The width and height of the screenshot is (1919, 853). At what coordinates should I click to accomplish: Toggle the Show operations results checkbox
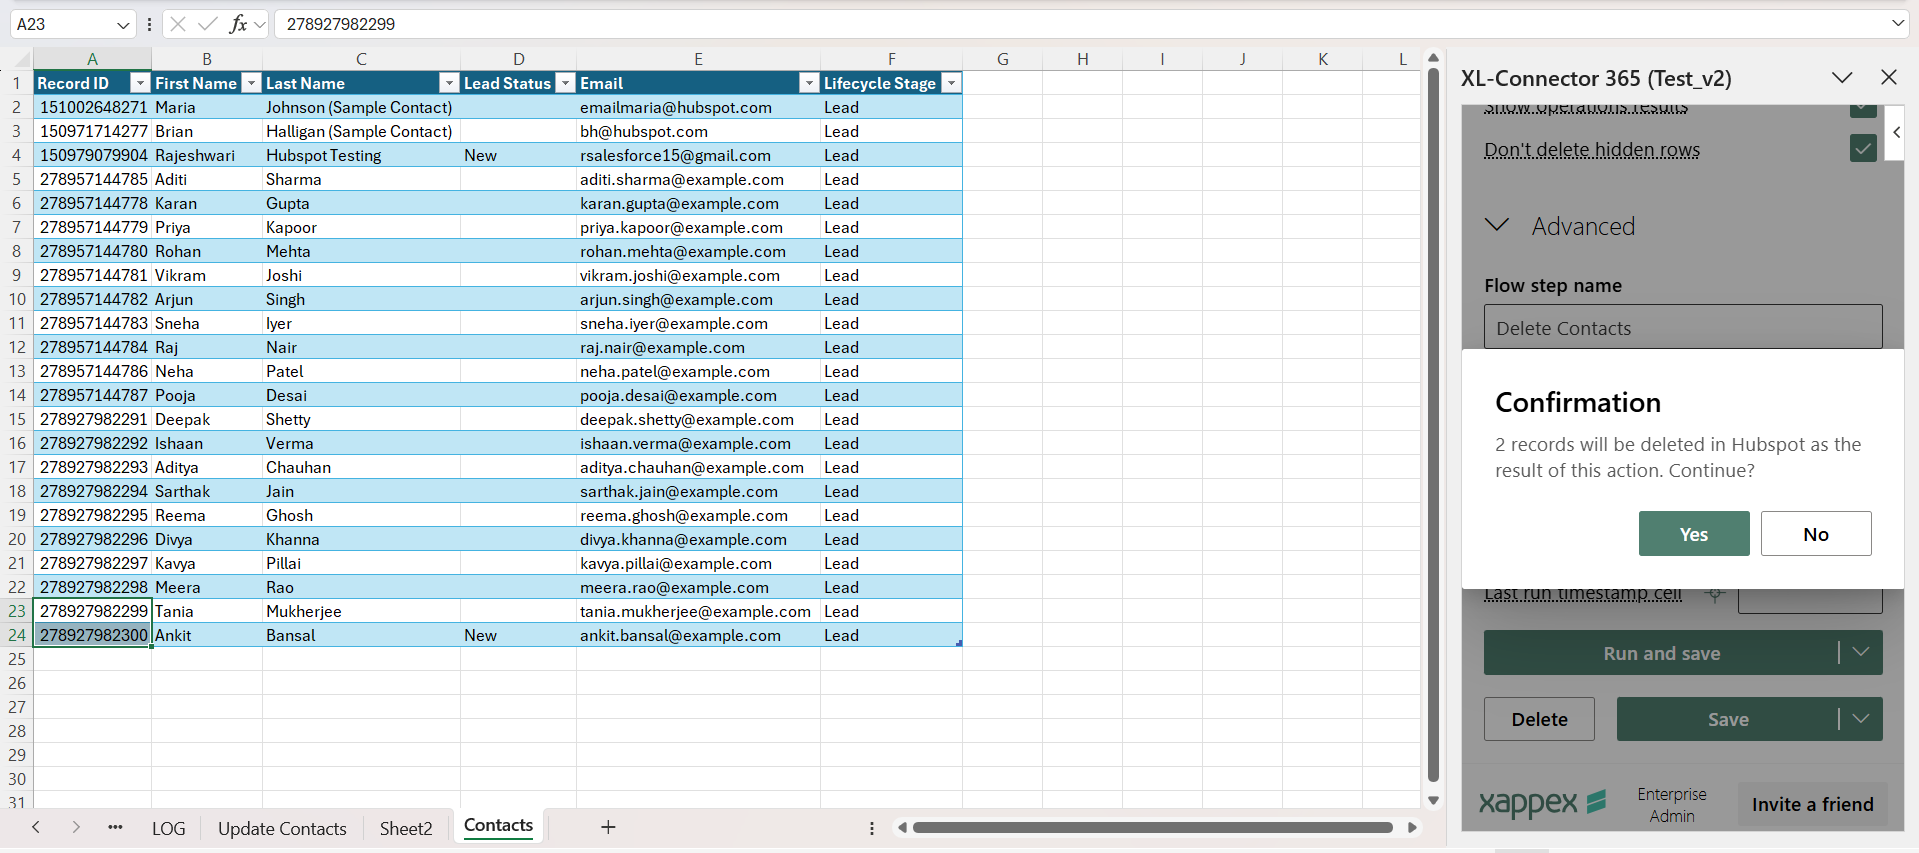pyautogui.click(x=1862, y=108)
